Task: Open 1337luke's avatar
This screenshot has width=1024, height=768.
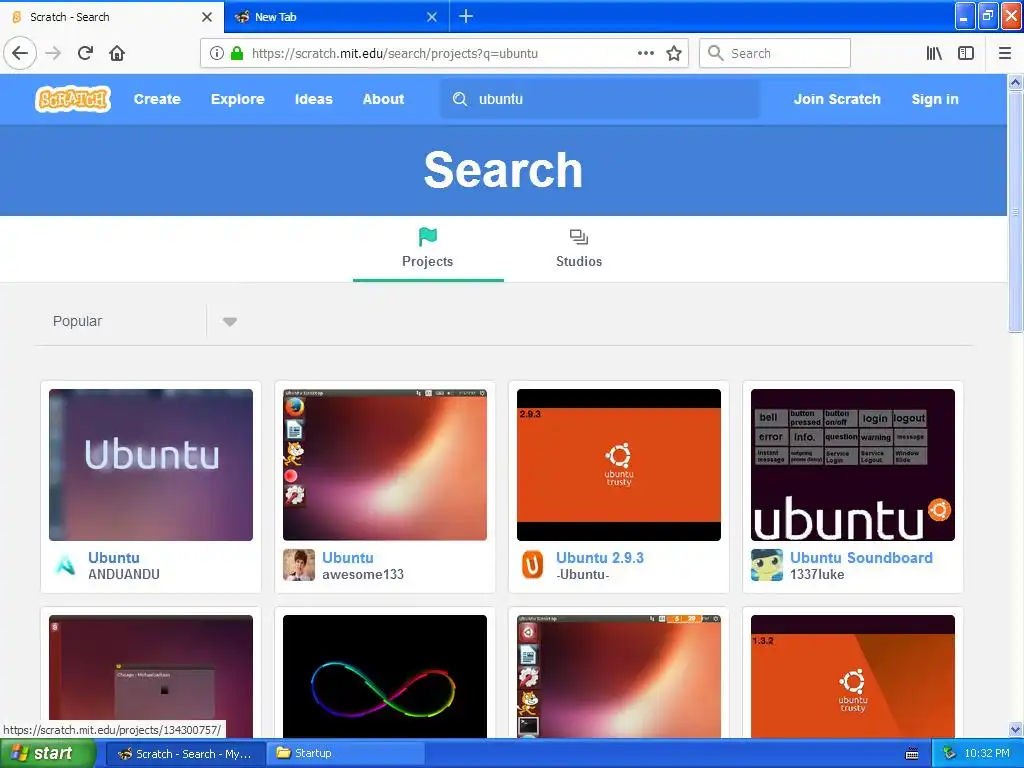Action: coord(767,565)
